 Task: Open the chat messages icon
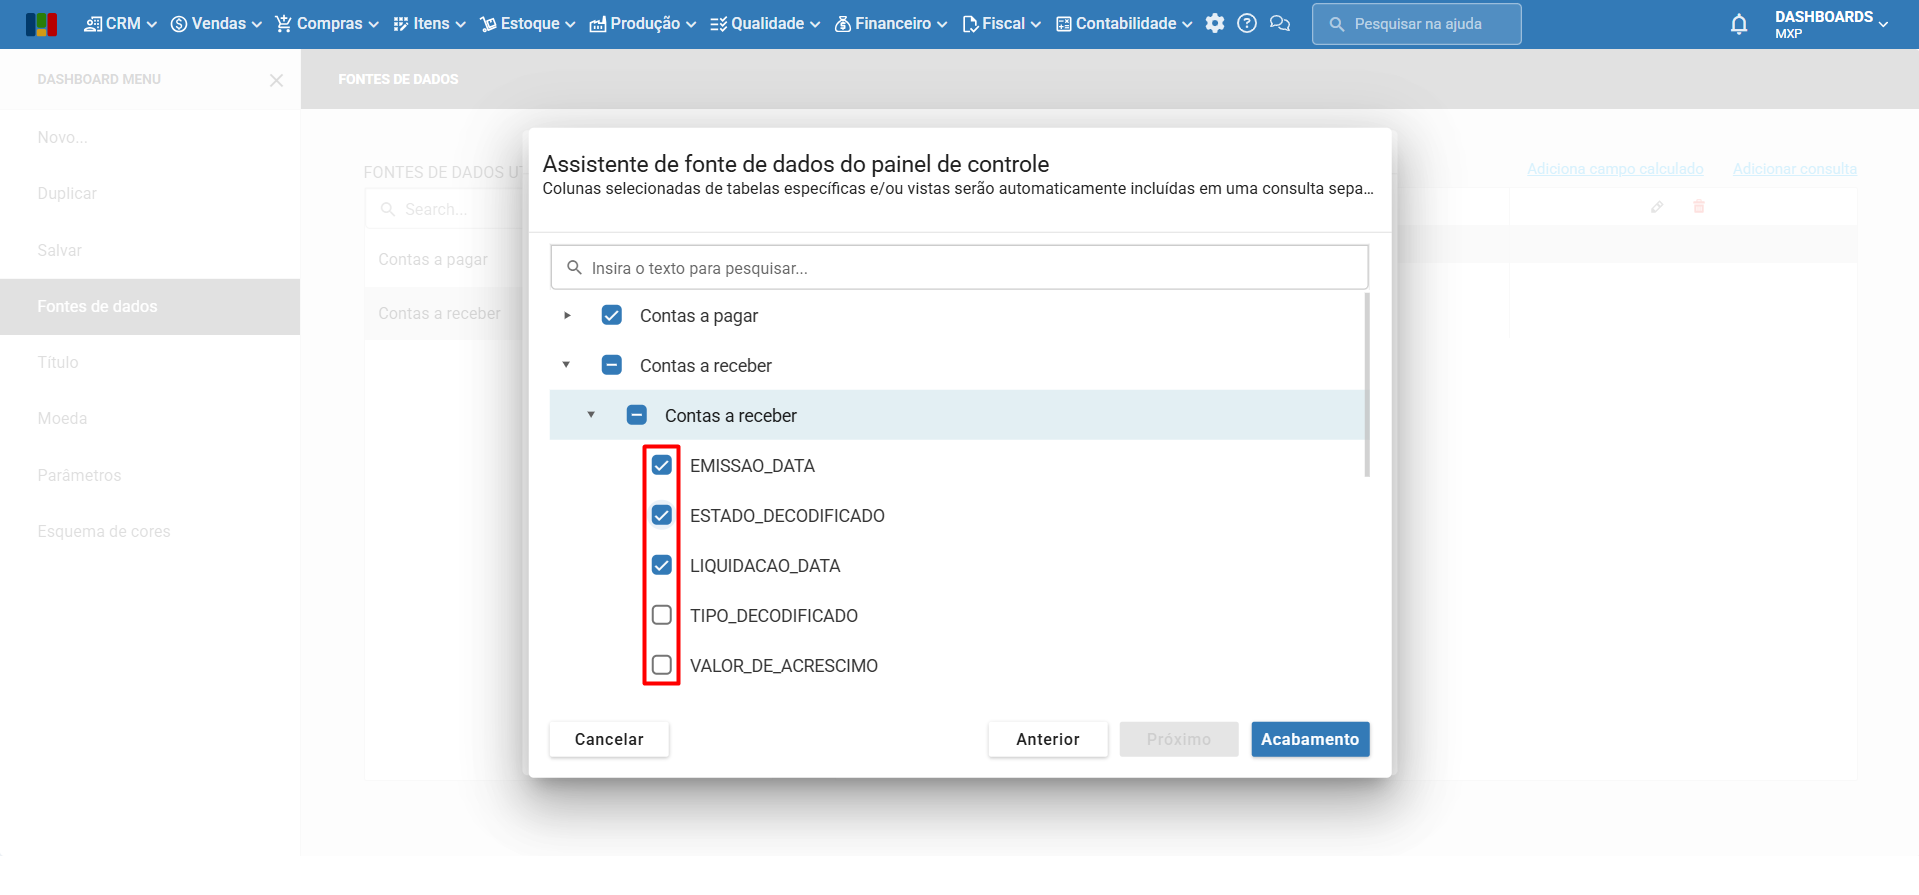click(1279, 24)
